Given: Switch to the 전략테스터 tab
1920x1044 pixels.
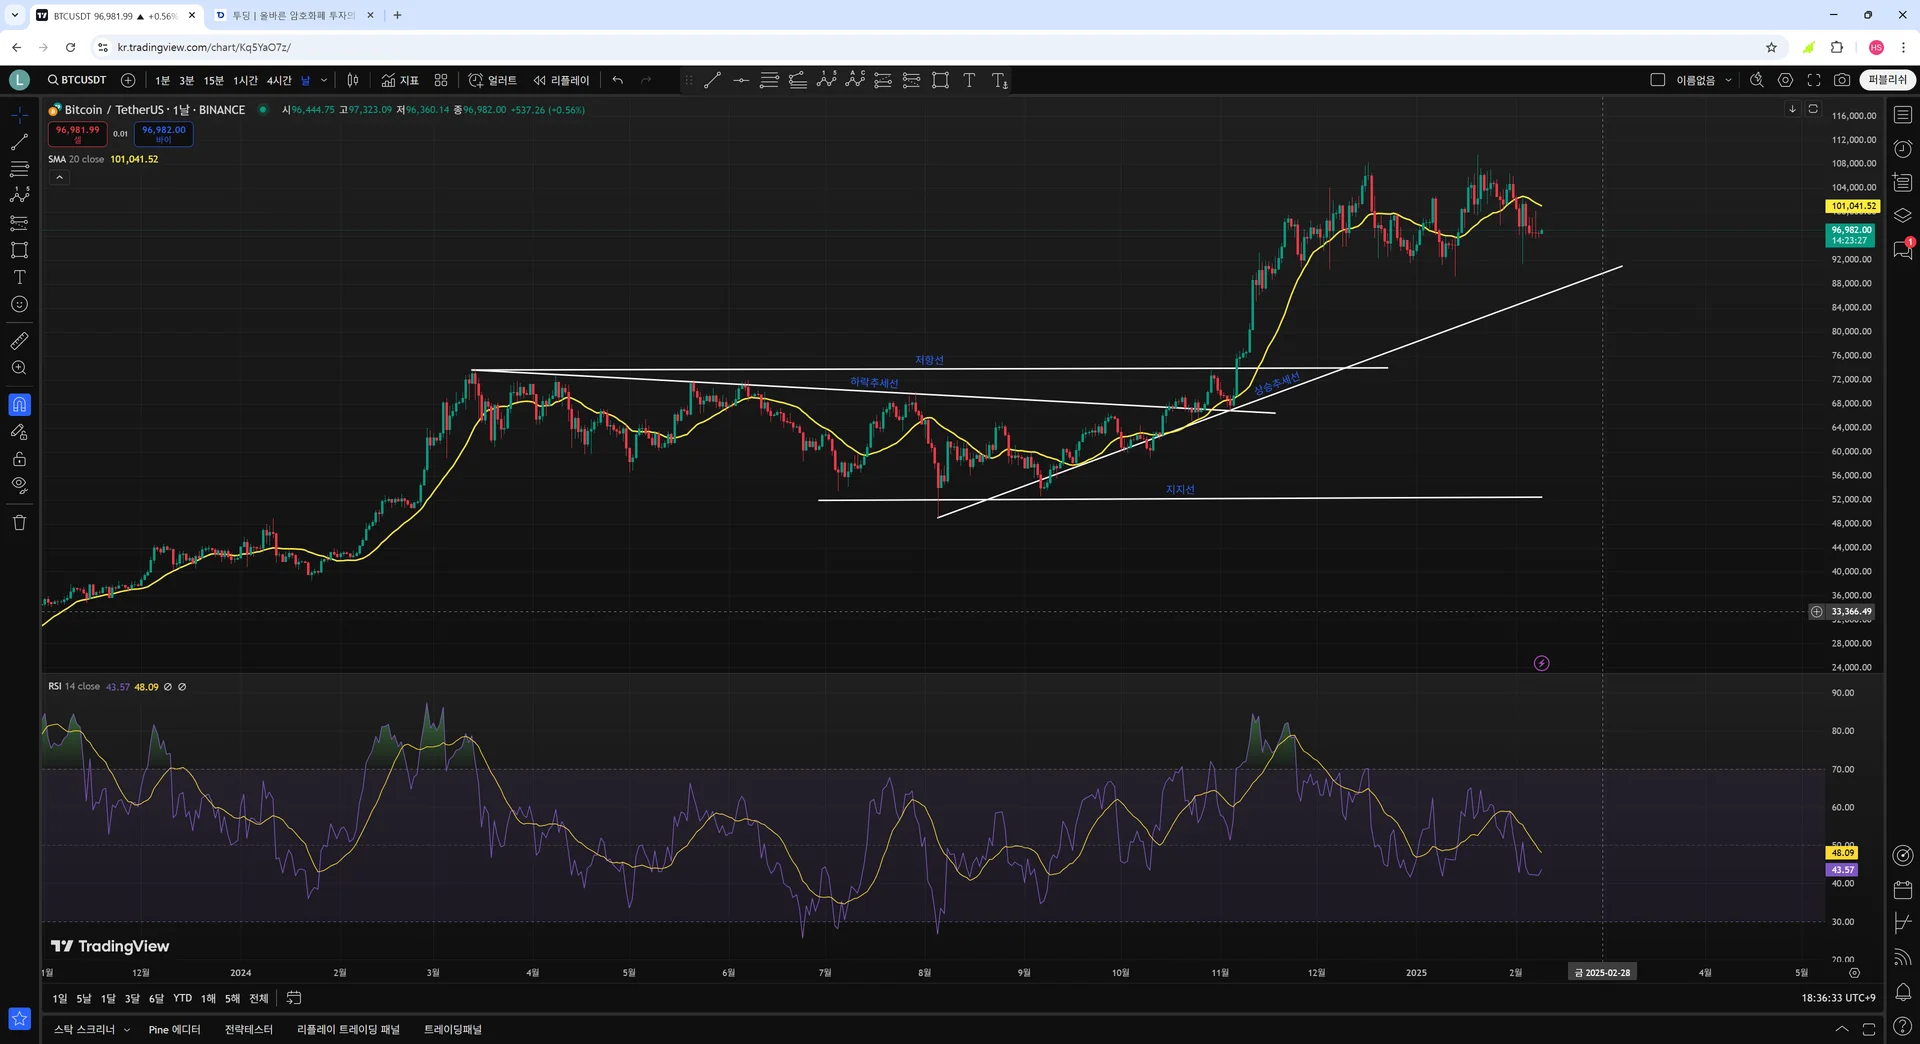Looking at the screenshot, I should 248,1029.
